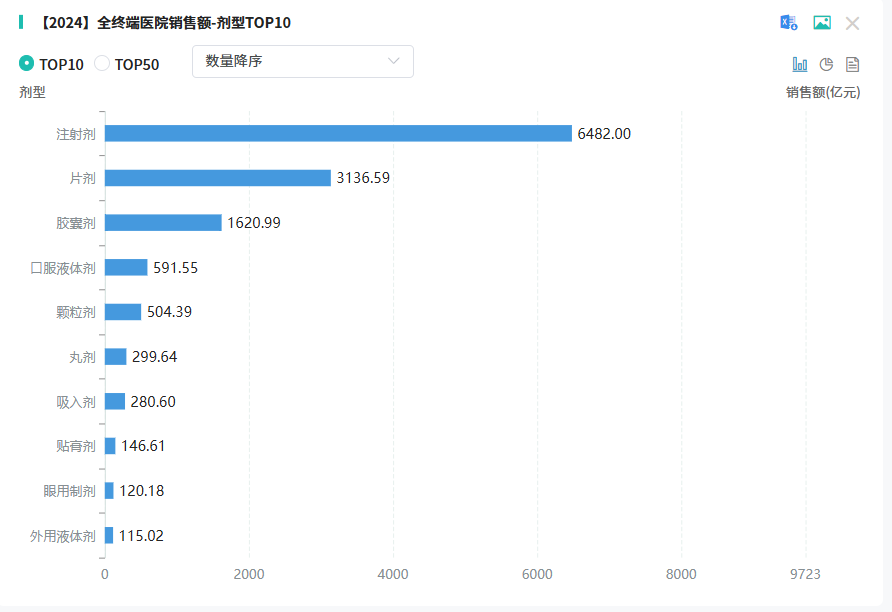Save the chart as an image
The height and width of the screenshot is (612, 892).
tap(822, 23)
